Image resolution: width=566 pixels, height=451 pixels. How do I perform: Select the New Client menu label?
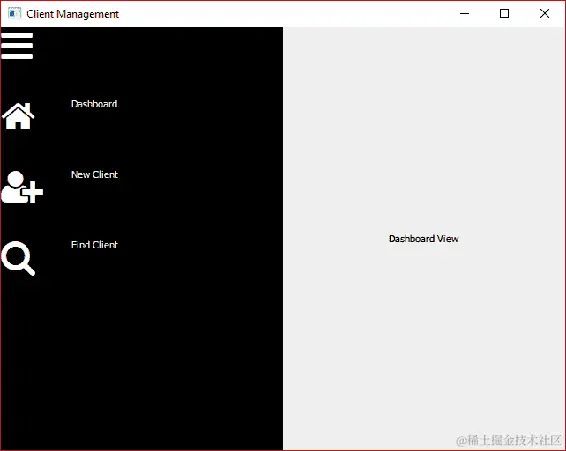(x=94, y=174)
